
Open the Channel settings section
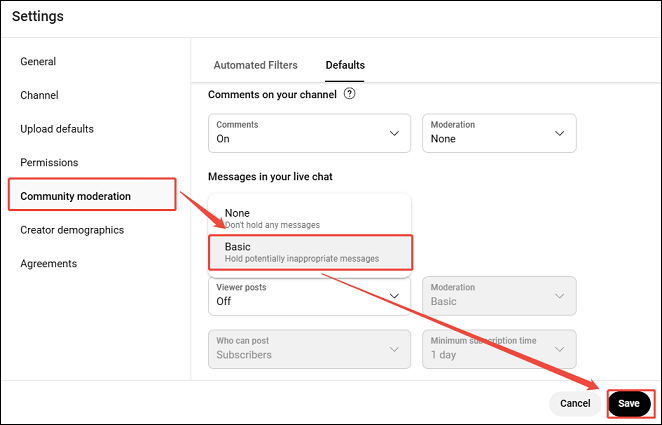point(39,95)
